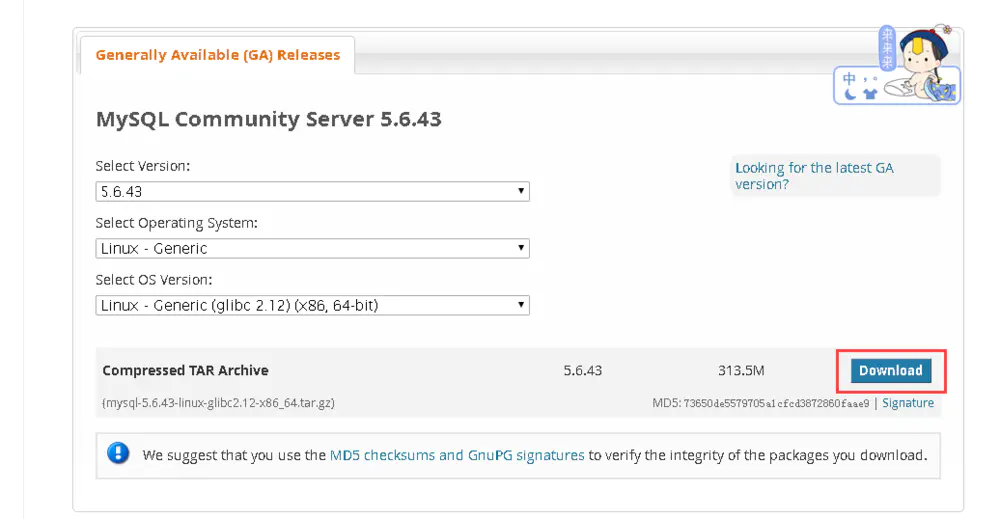The height and width of the screenshot is (519, 1000).
Task: Follow Looking for the latest GA version link
Action: [x=814, y=176]
